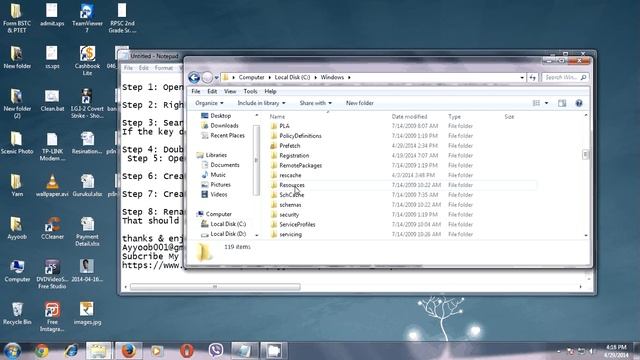Select the rescache folder
This screenshot has height=360, width=640.
[x=290, y=175]
